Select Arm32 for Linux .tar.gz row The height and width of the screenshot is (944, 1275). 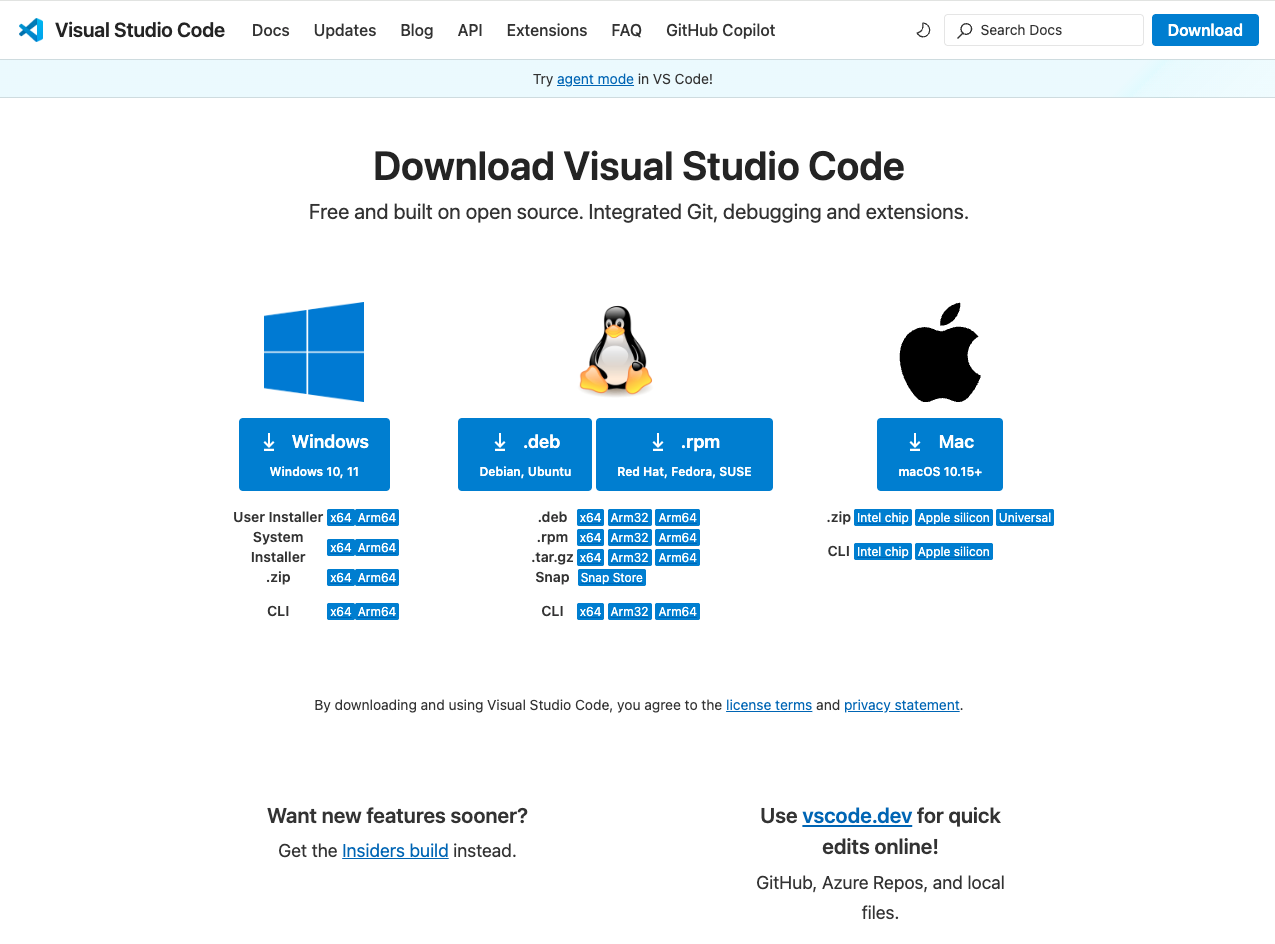coord(629,558)
